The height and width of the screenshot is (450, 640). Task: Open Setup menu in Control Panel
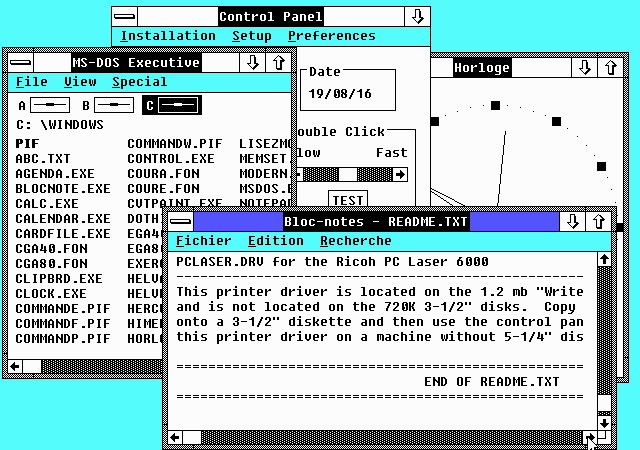click(252, 36)
